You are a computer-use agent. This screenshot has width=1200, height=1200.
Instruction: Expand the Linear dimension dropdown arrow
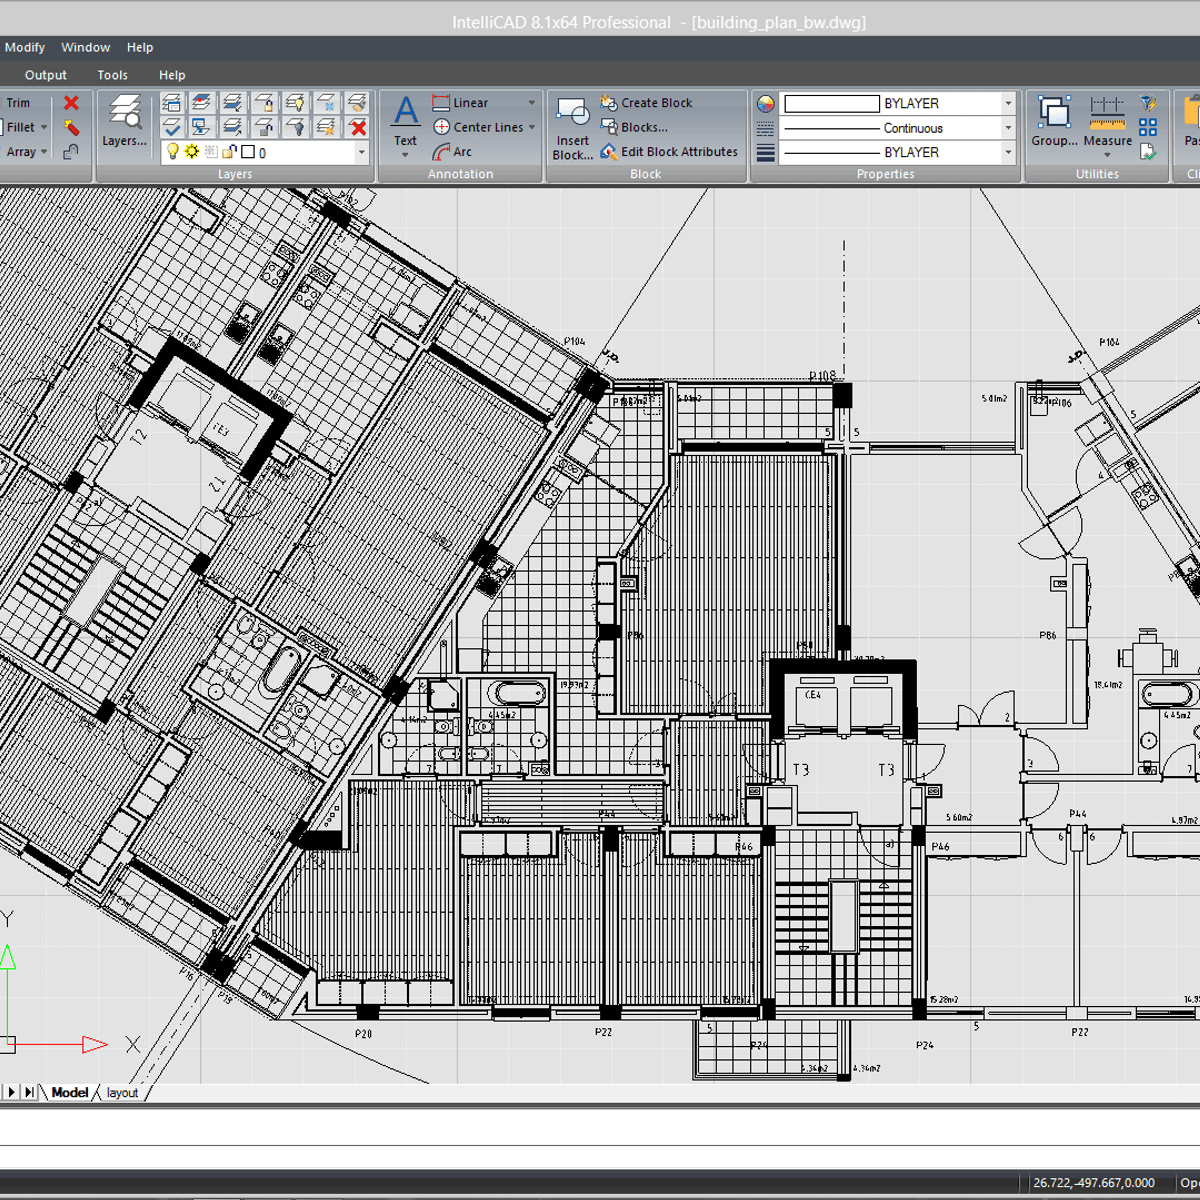click(531, 103)
